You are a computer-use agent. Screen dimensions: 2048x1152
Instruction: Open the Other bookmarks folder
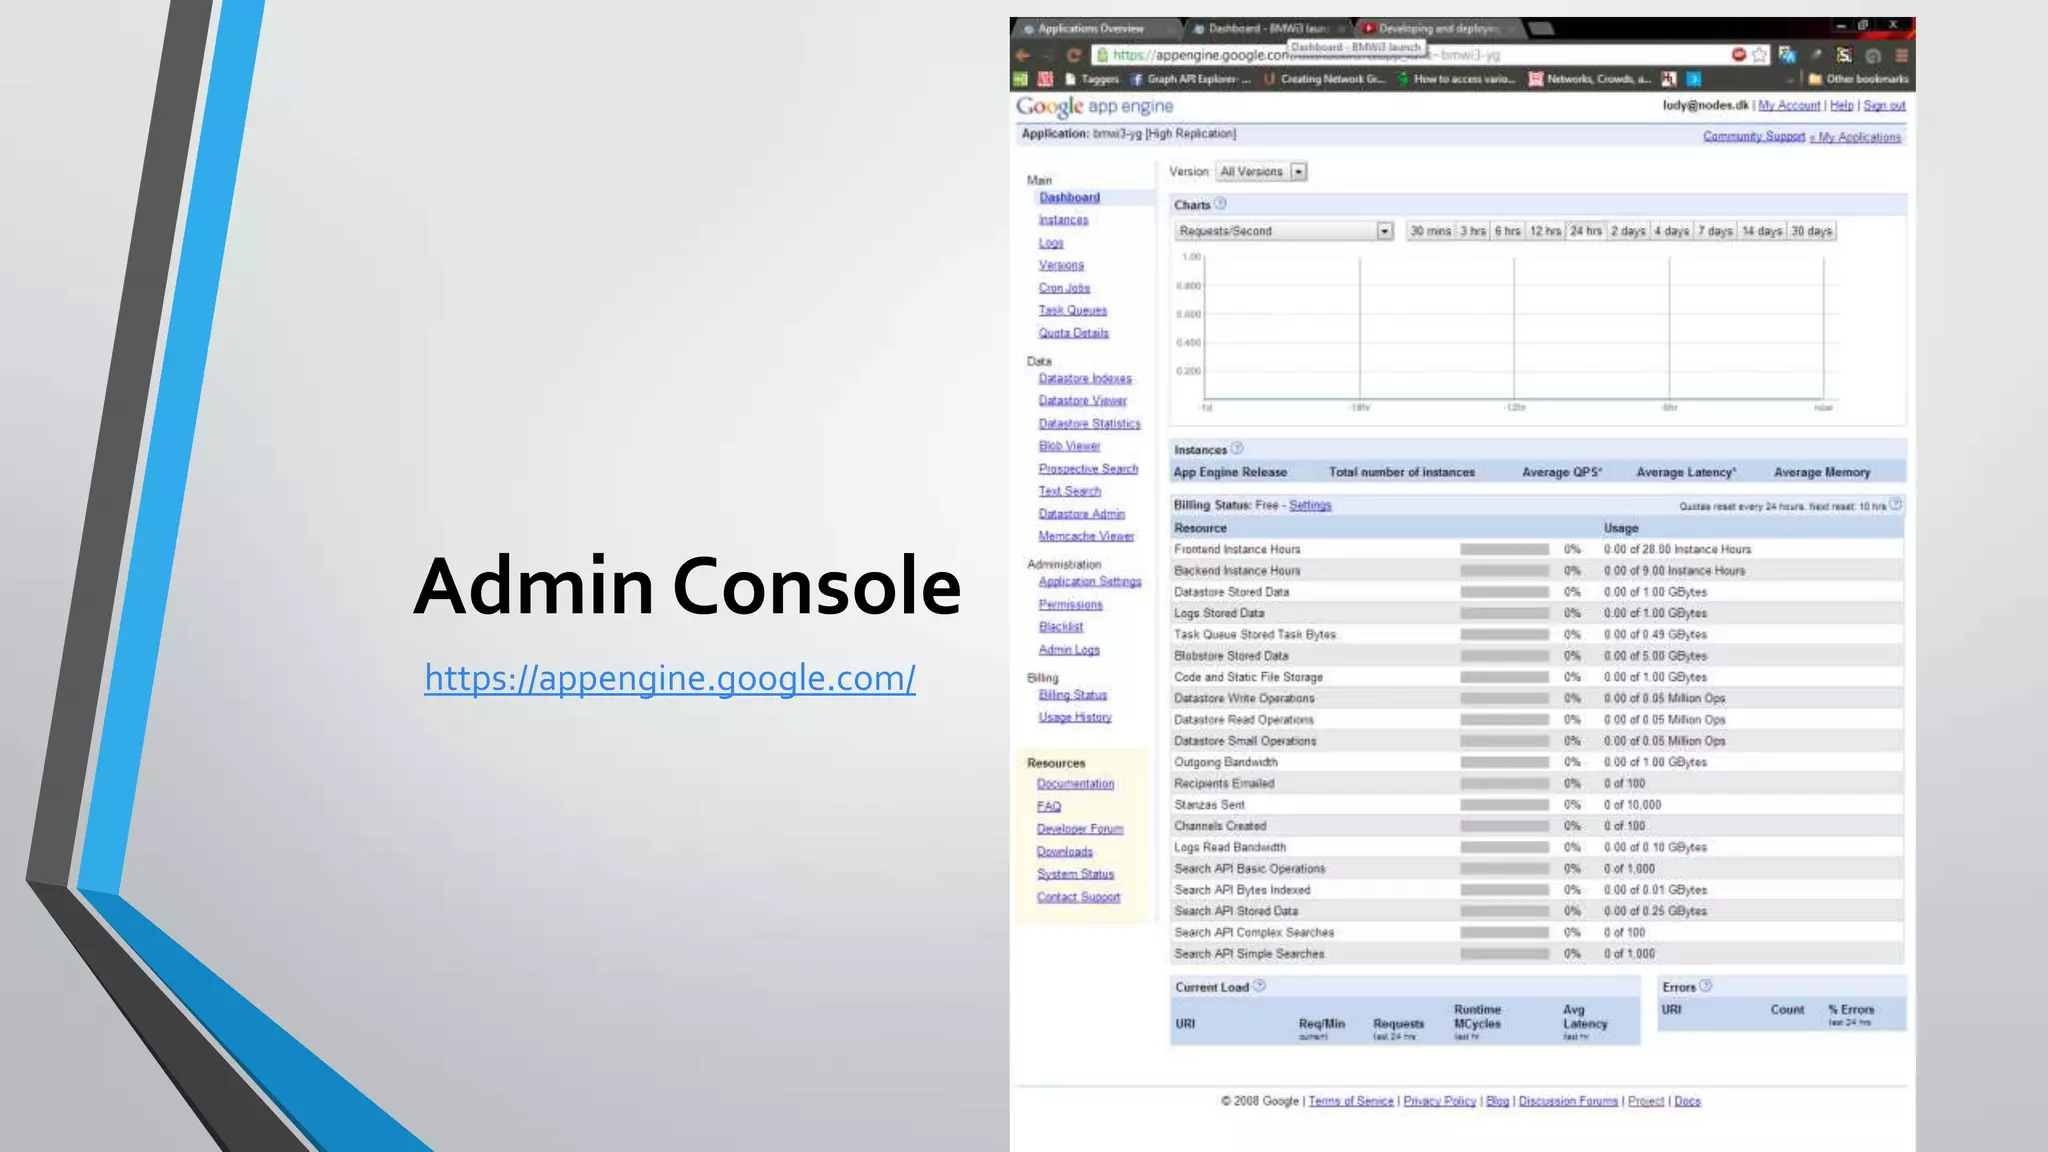pos(1858,79)
